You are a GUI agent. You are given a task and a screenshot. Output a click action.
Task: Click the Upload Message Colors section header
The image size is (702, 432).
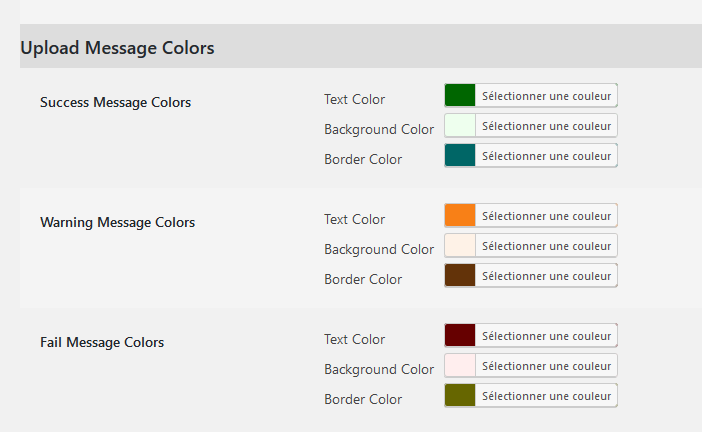tap(117, 48)
